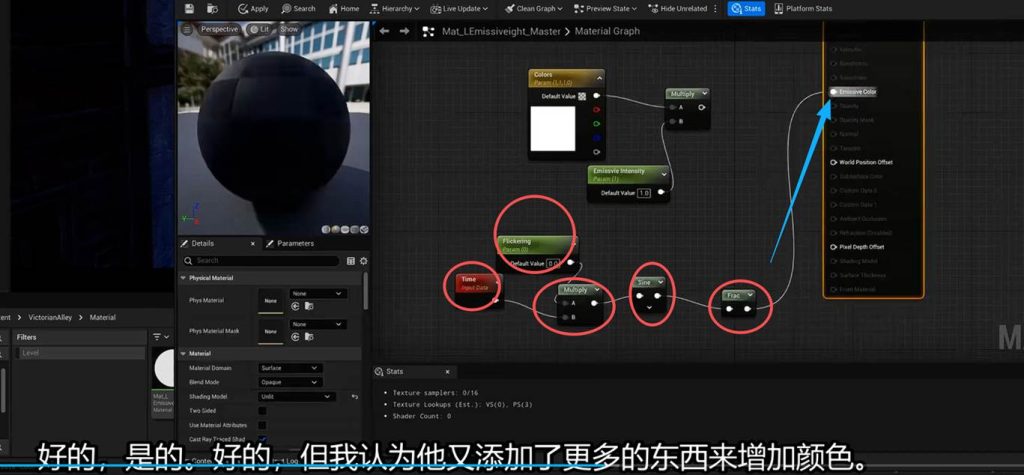Enable the Two Sided checkbox
The image size is (1024, 475).
[262, 411]
